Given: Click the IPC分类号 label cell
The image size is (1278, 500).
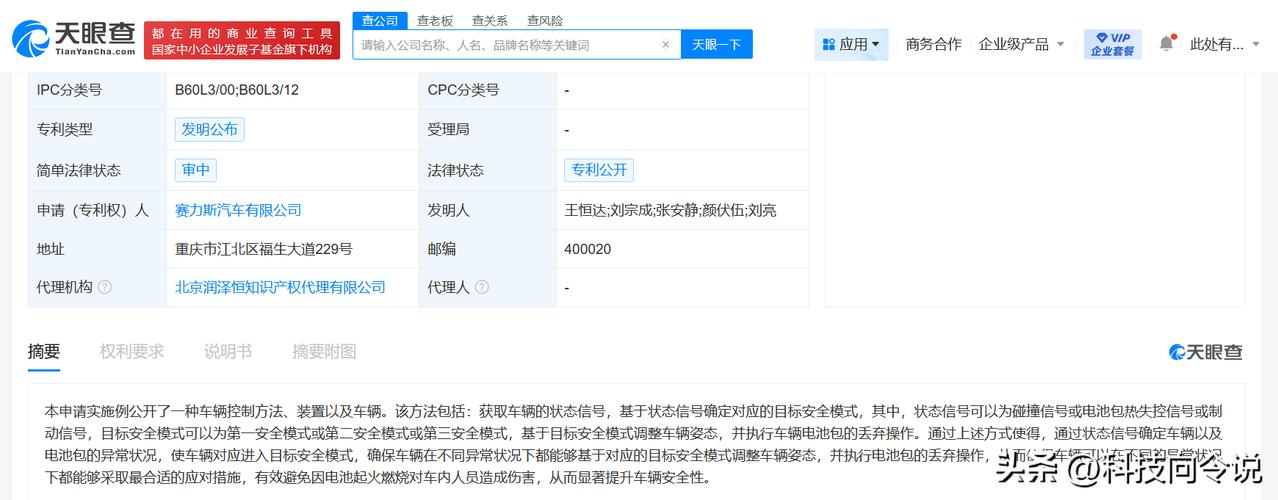Looking at the screenshot, I should (97, 90).
